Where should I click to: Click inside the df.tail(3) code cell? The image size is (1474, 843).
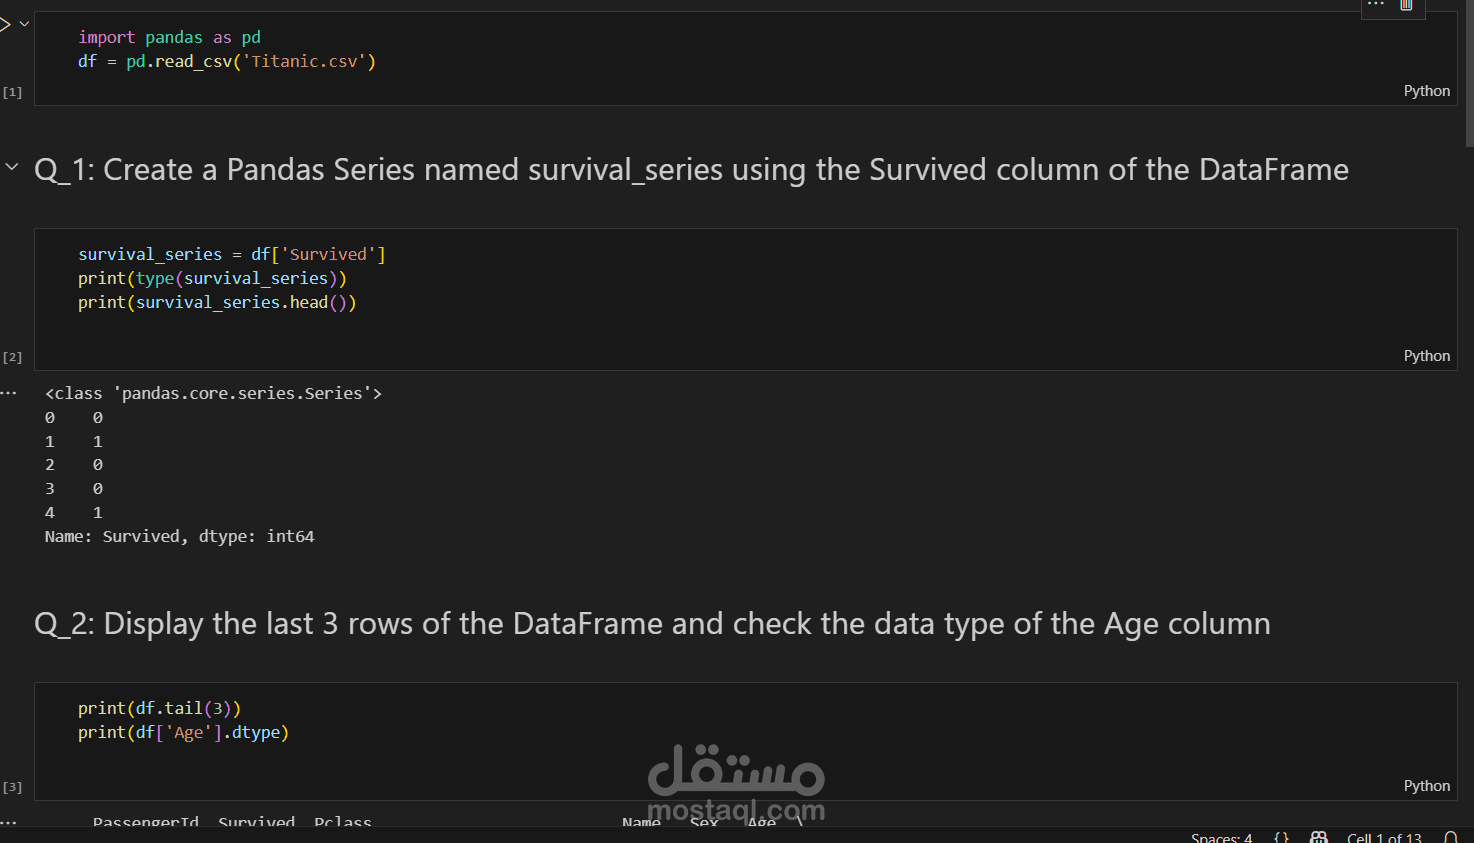coord(745,741)
